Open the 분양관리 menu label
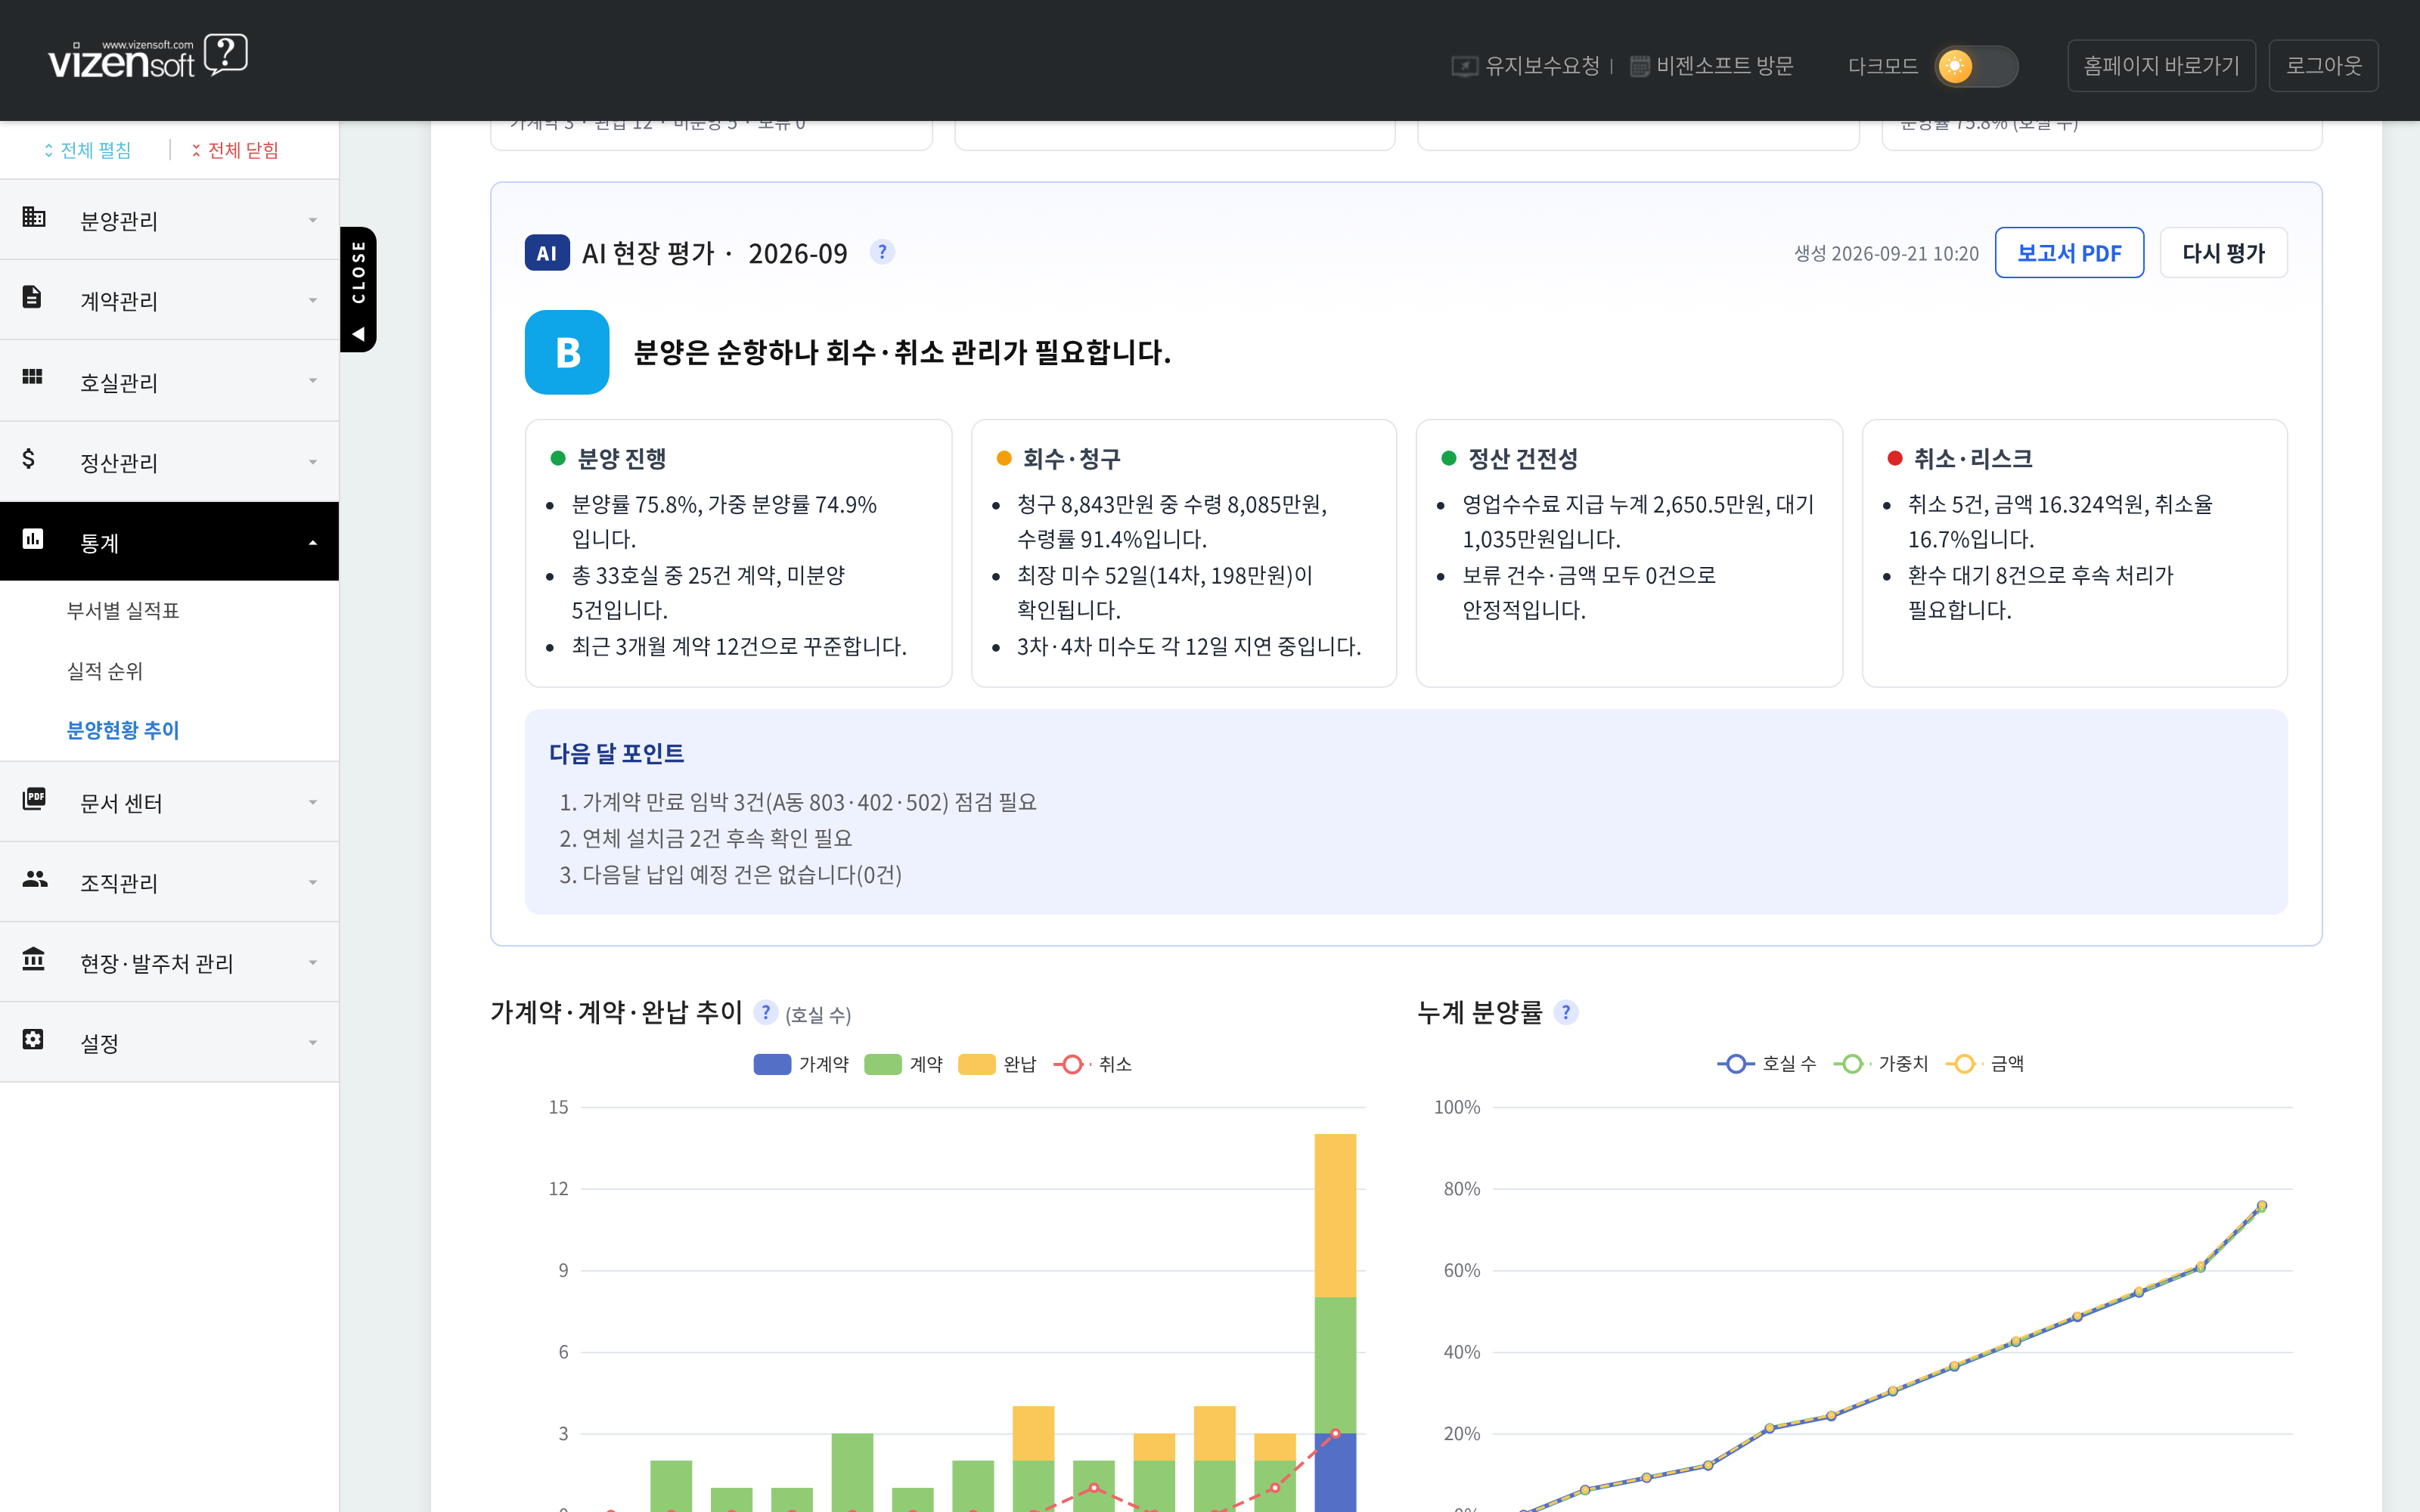 tap(119, 221)
